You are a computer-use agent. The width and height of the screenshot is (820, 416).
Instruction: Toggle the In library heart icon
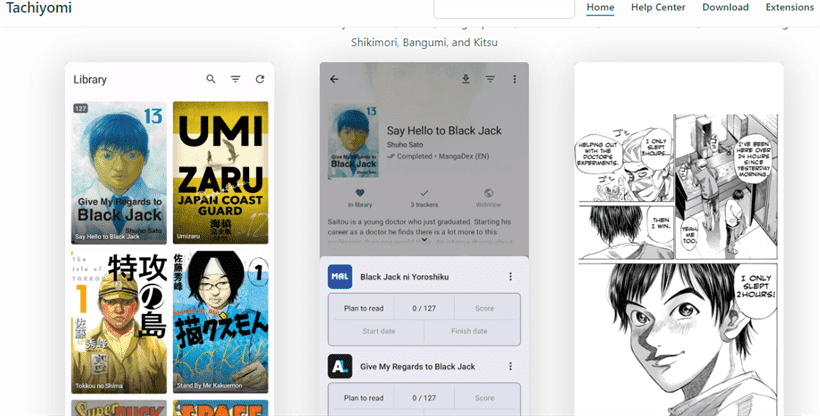pos(360,193)
